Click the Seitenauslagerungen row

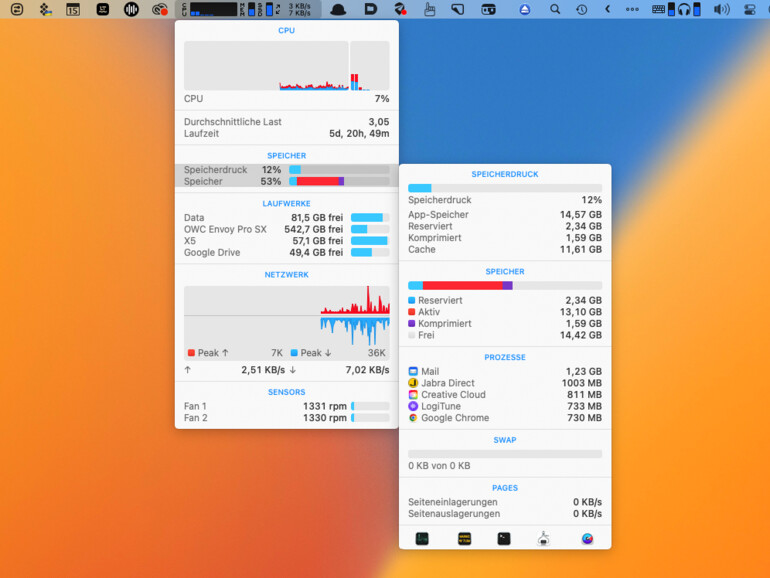[505, 514]
